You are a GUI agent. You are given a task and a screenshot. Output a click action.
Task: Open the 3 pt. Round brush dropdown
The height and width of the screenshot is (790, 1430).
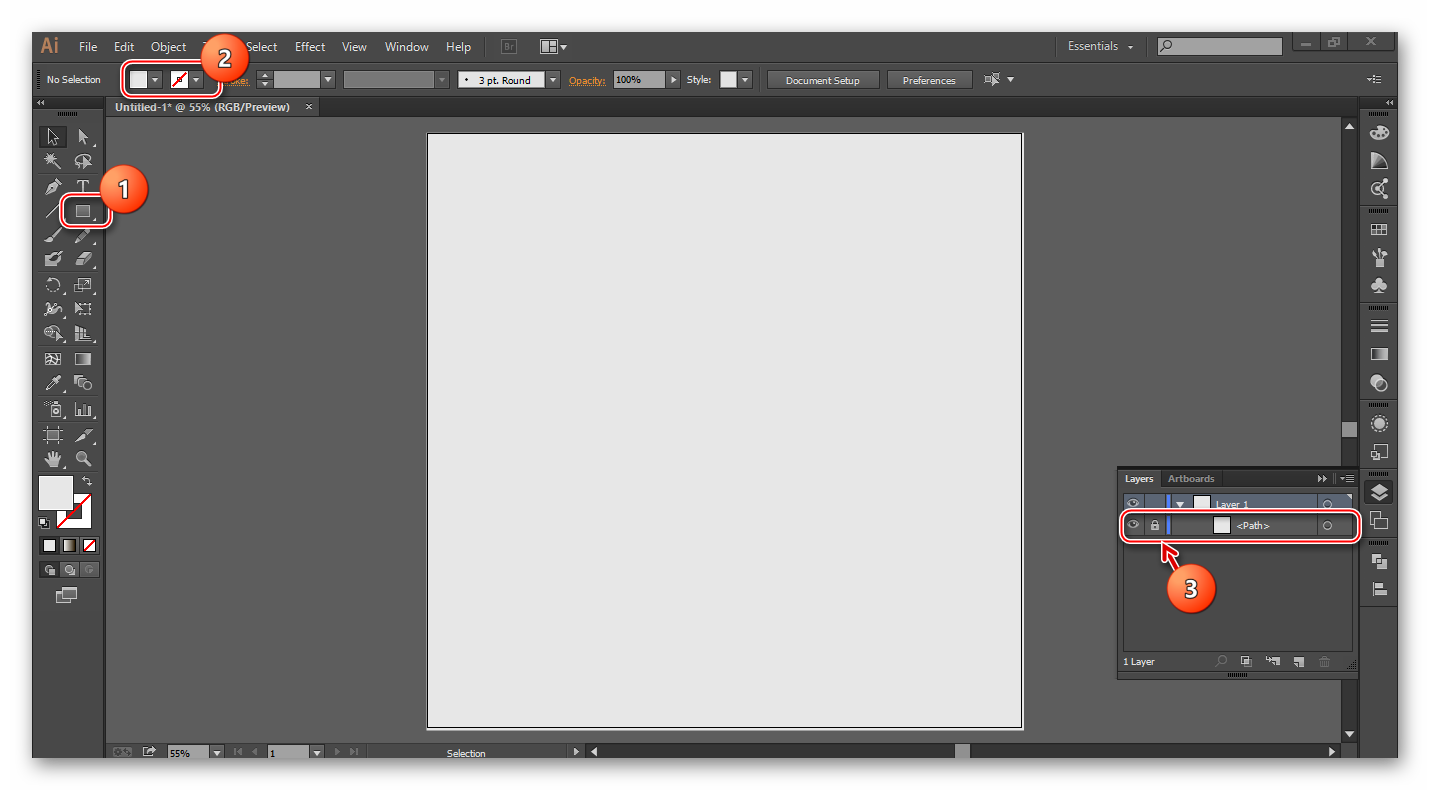pos(553,80)
